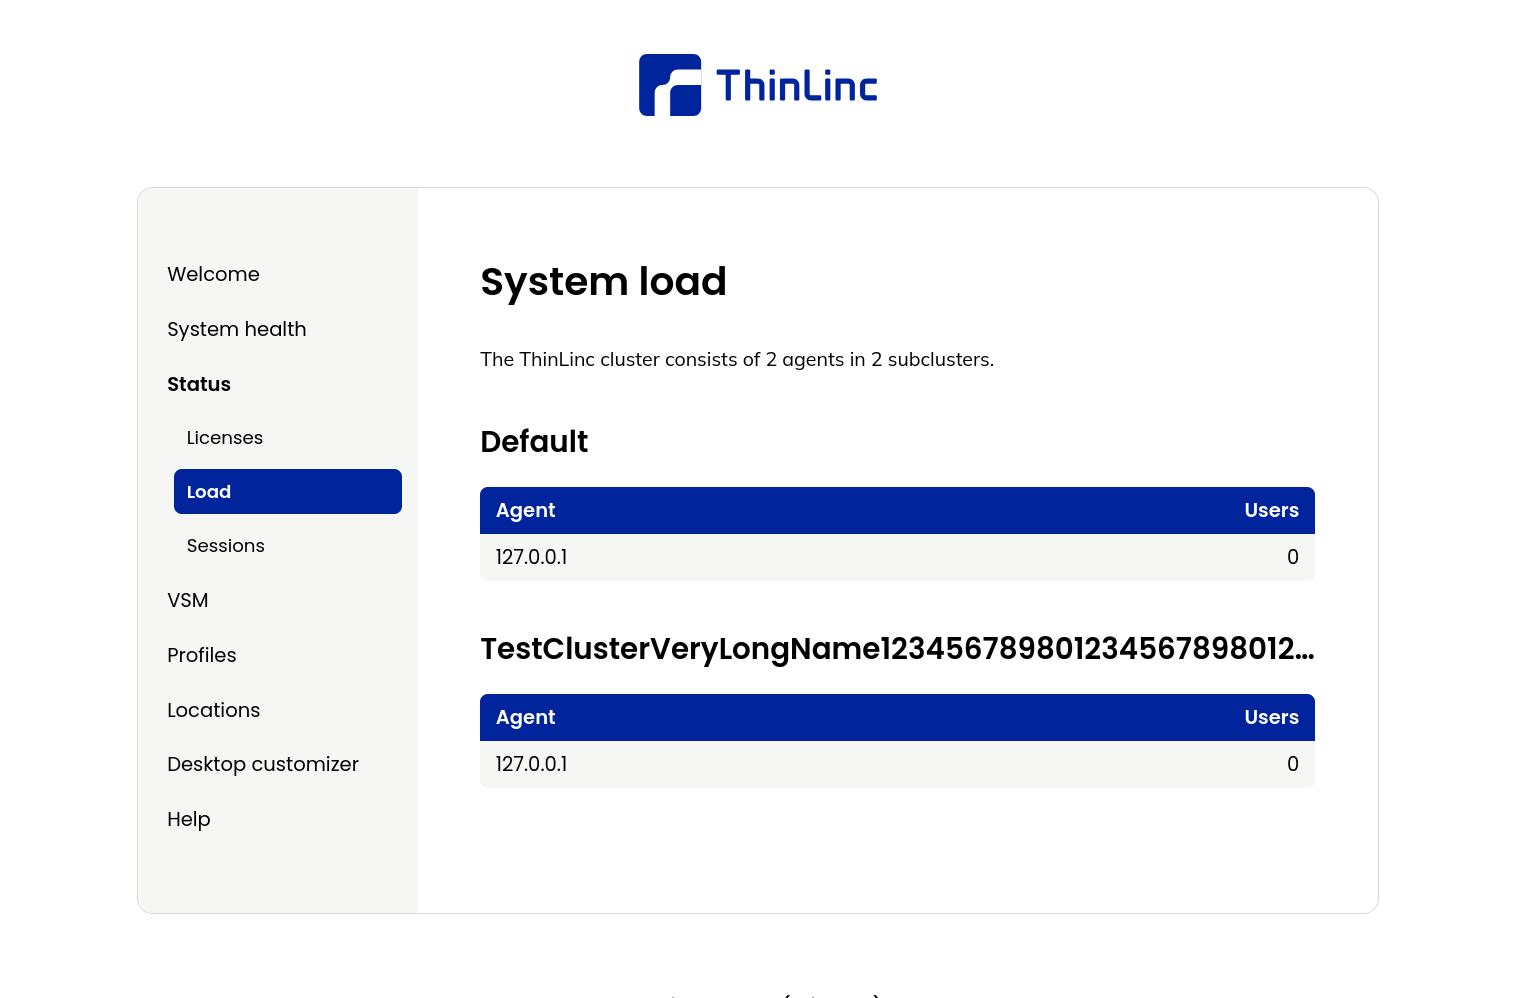Click the Agent header in Default table
This screenshot has height=998, width=1536.
(525, 510)
